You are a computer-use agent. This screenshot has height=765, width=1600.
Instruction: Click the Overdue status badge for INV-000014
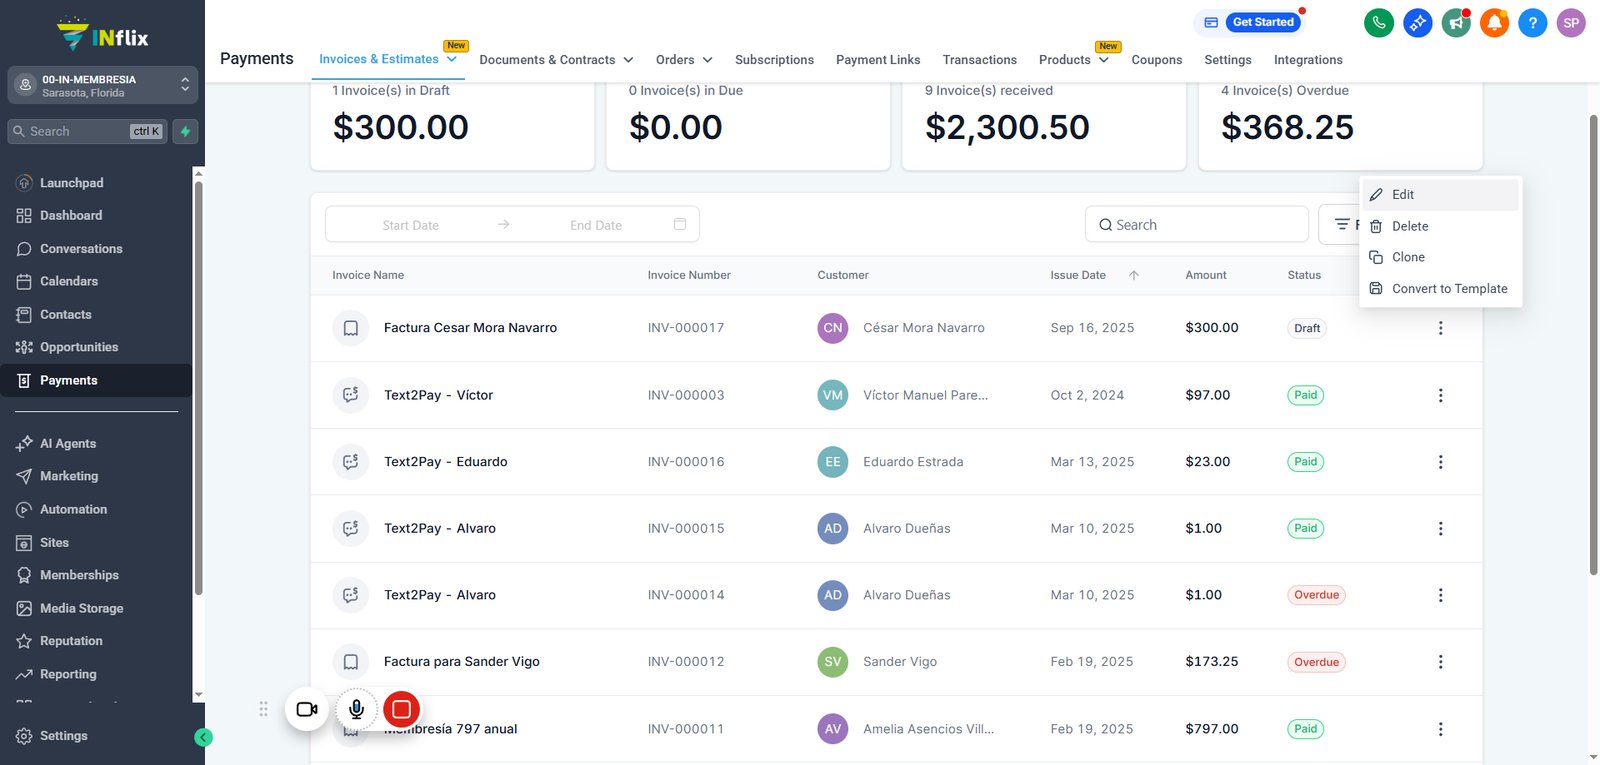pos(1316,595)
